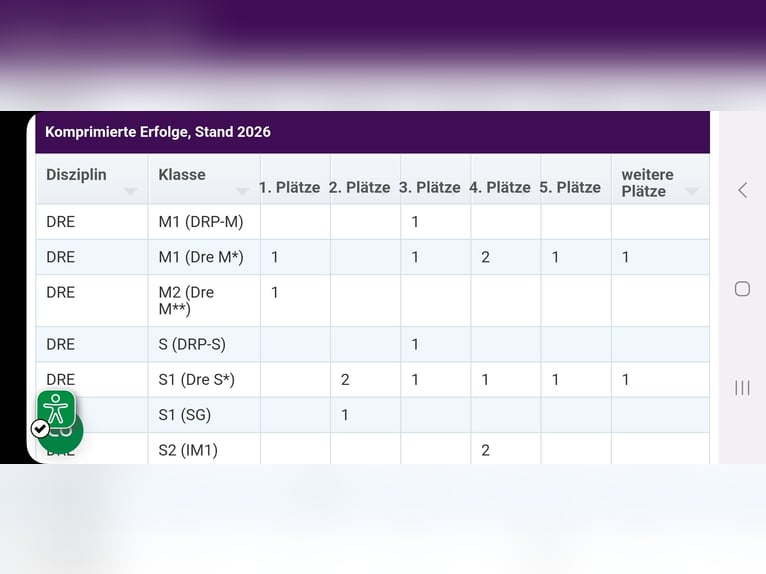The height and width of the screenshot is (574, 766).
Task: Sort by the 1. Plätze column header
Action: (x=290, y=187)
